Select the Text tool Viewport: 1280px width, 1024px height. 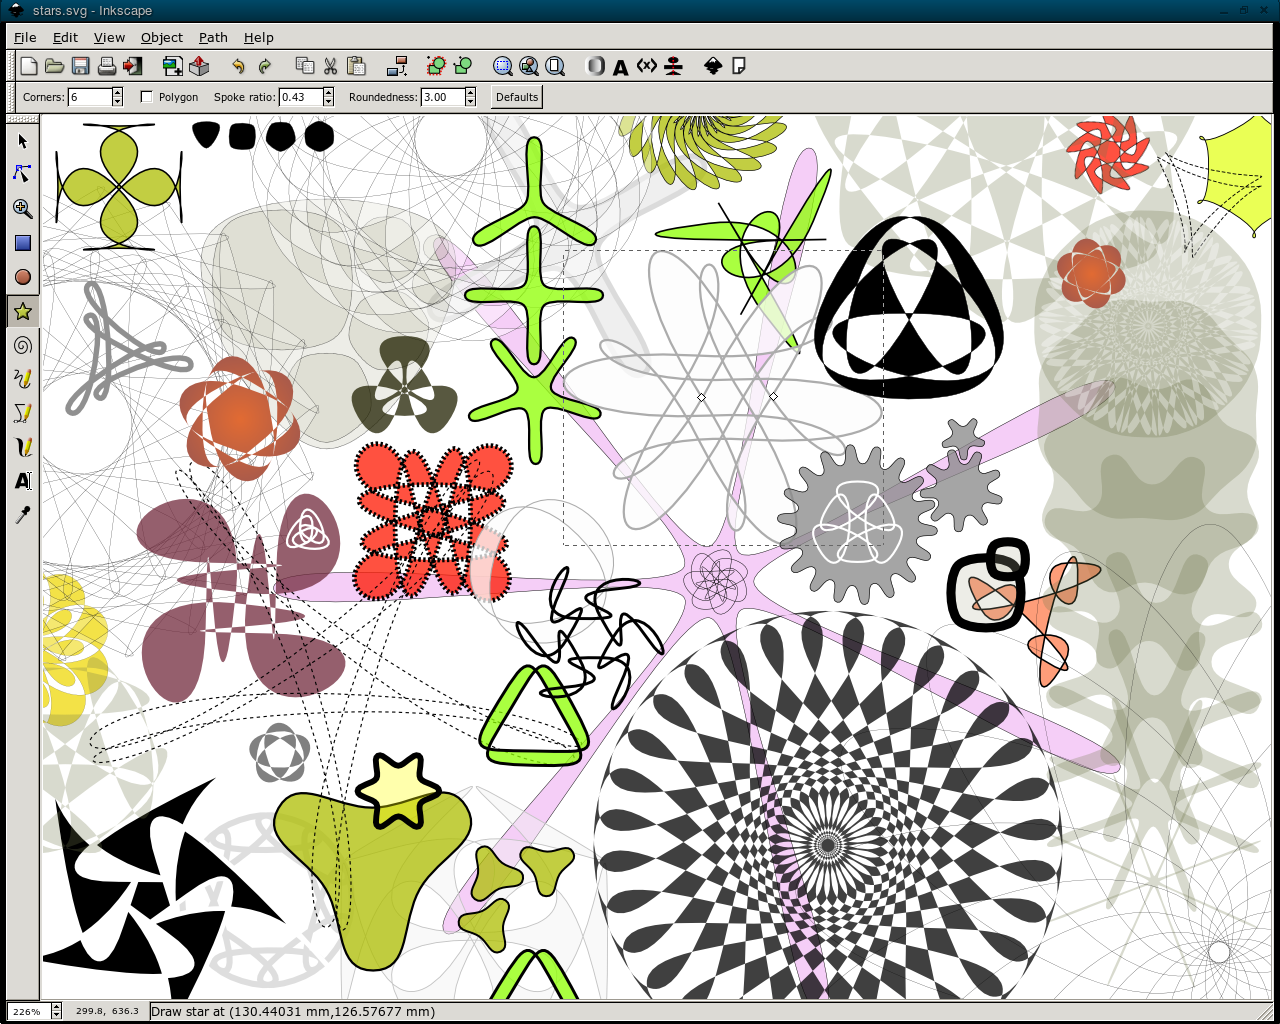22,481
